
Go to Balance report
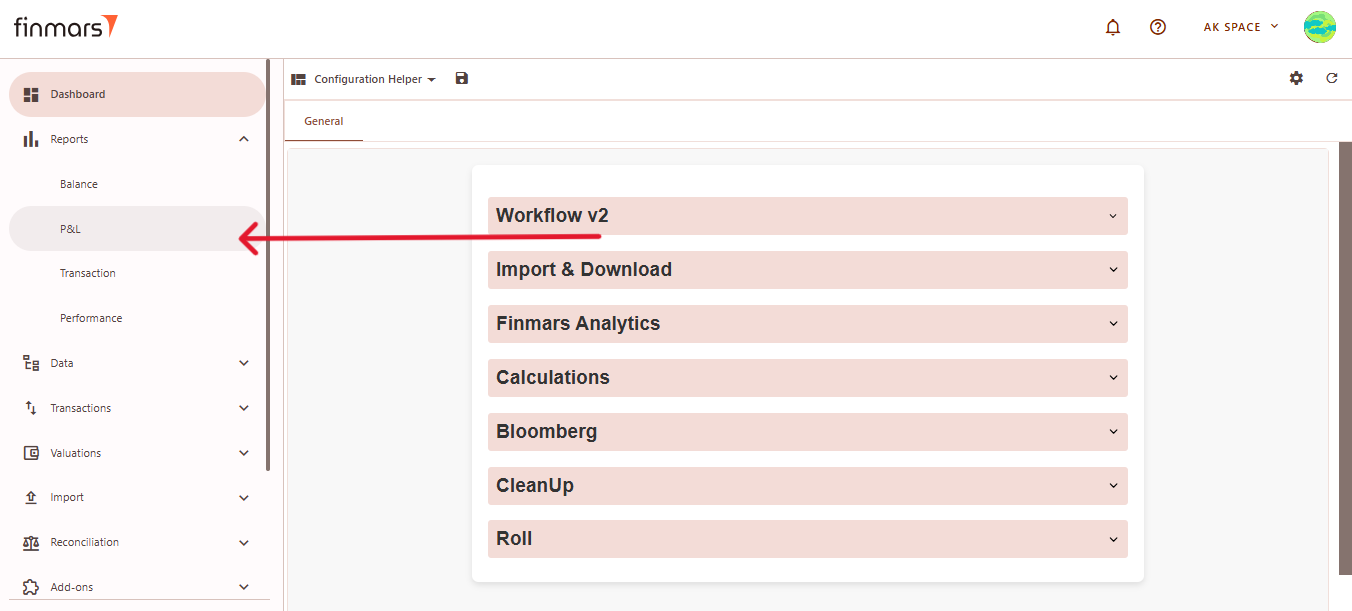[79, 184]
